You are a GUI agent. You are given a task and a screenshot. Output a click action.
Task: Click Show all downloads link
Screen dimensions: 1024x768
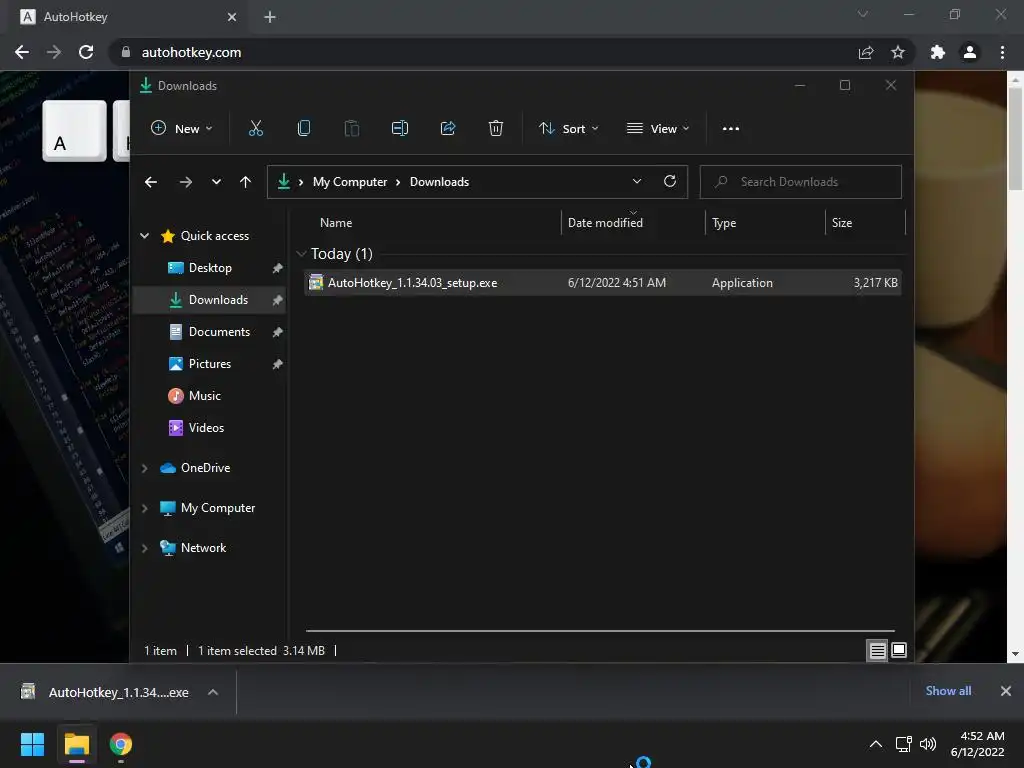pyautogui.click(x=948, y=691)
